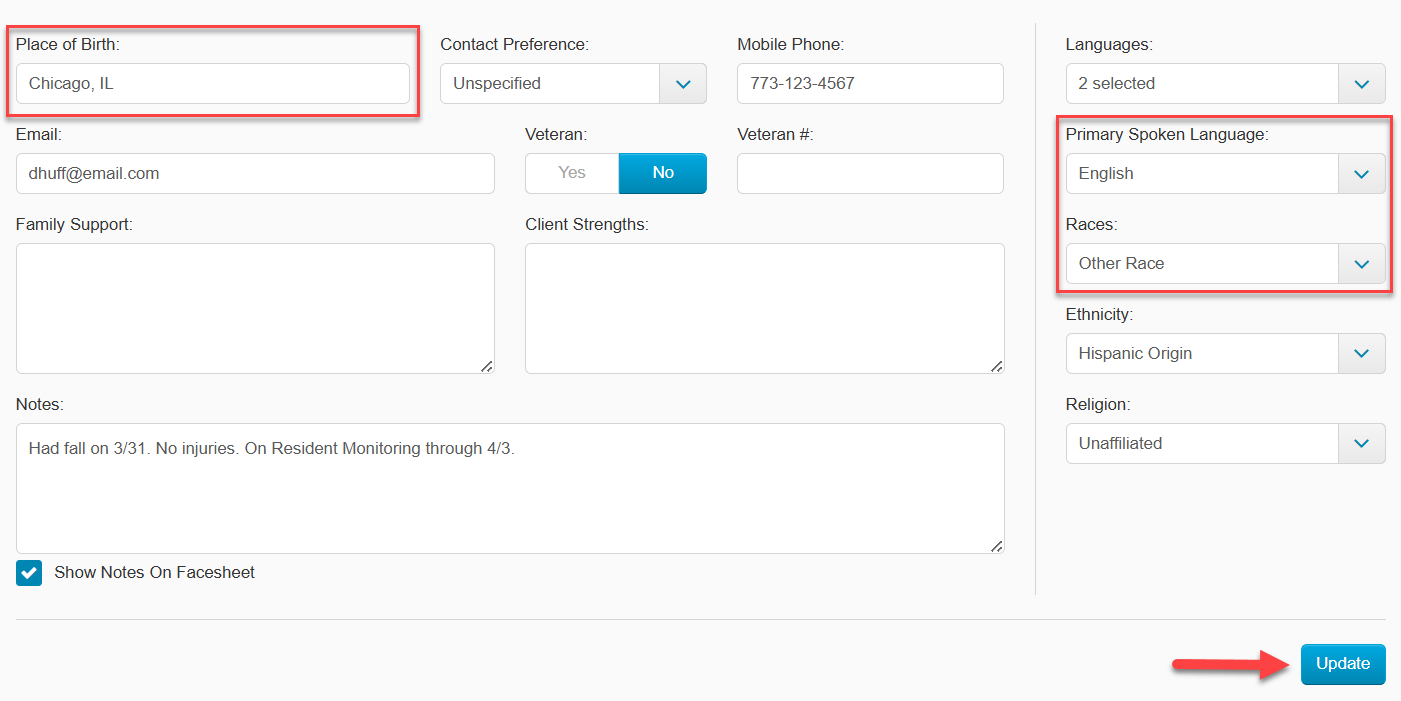The image size is (1401, 701).
Task: Select No on the Veteran toggle
Action: (x=663, y=173)
